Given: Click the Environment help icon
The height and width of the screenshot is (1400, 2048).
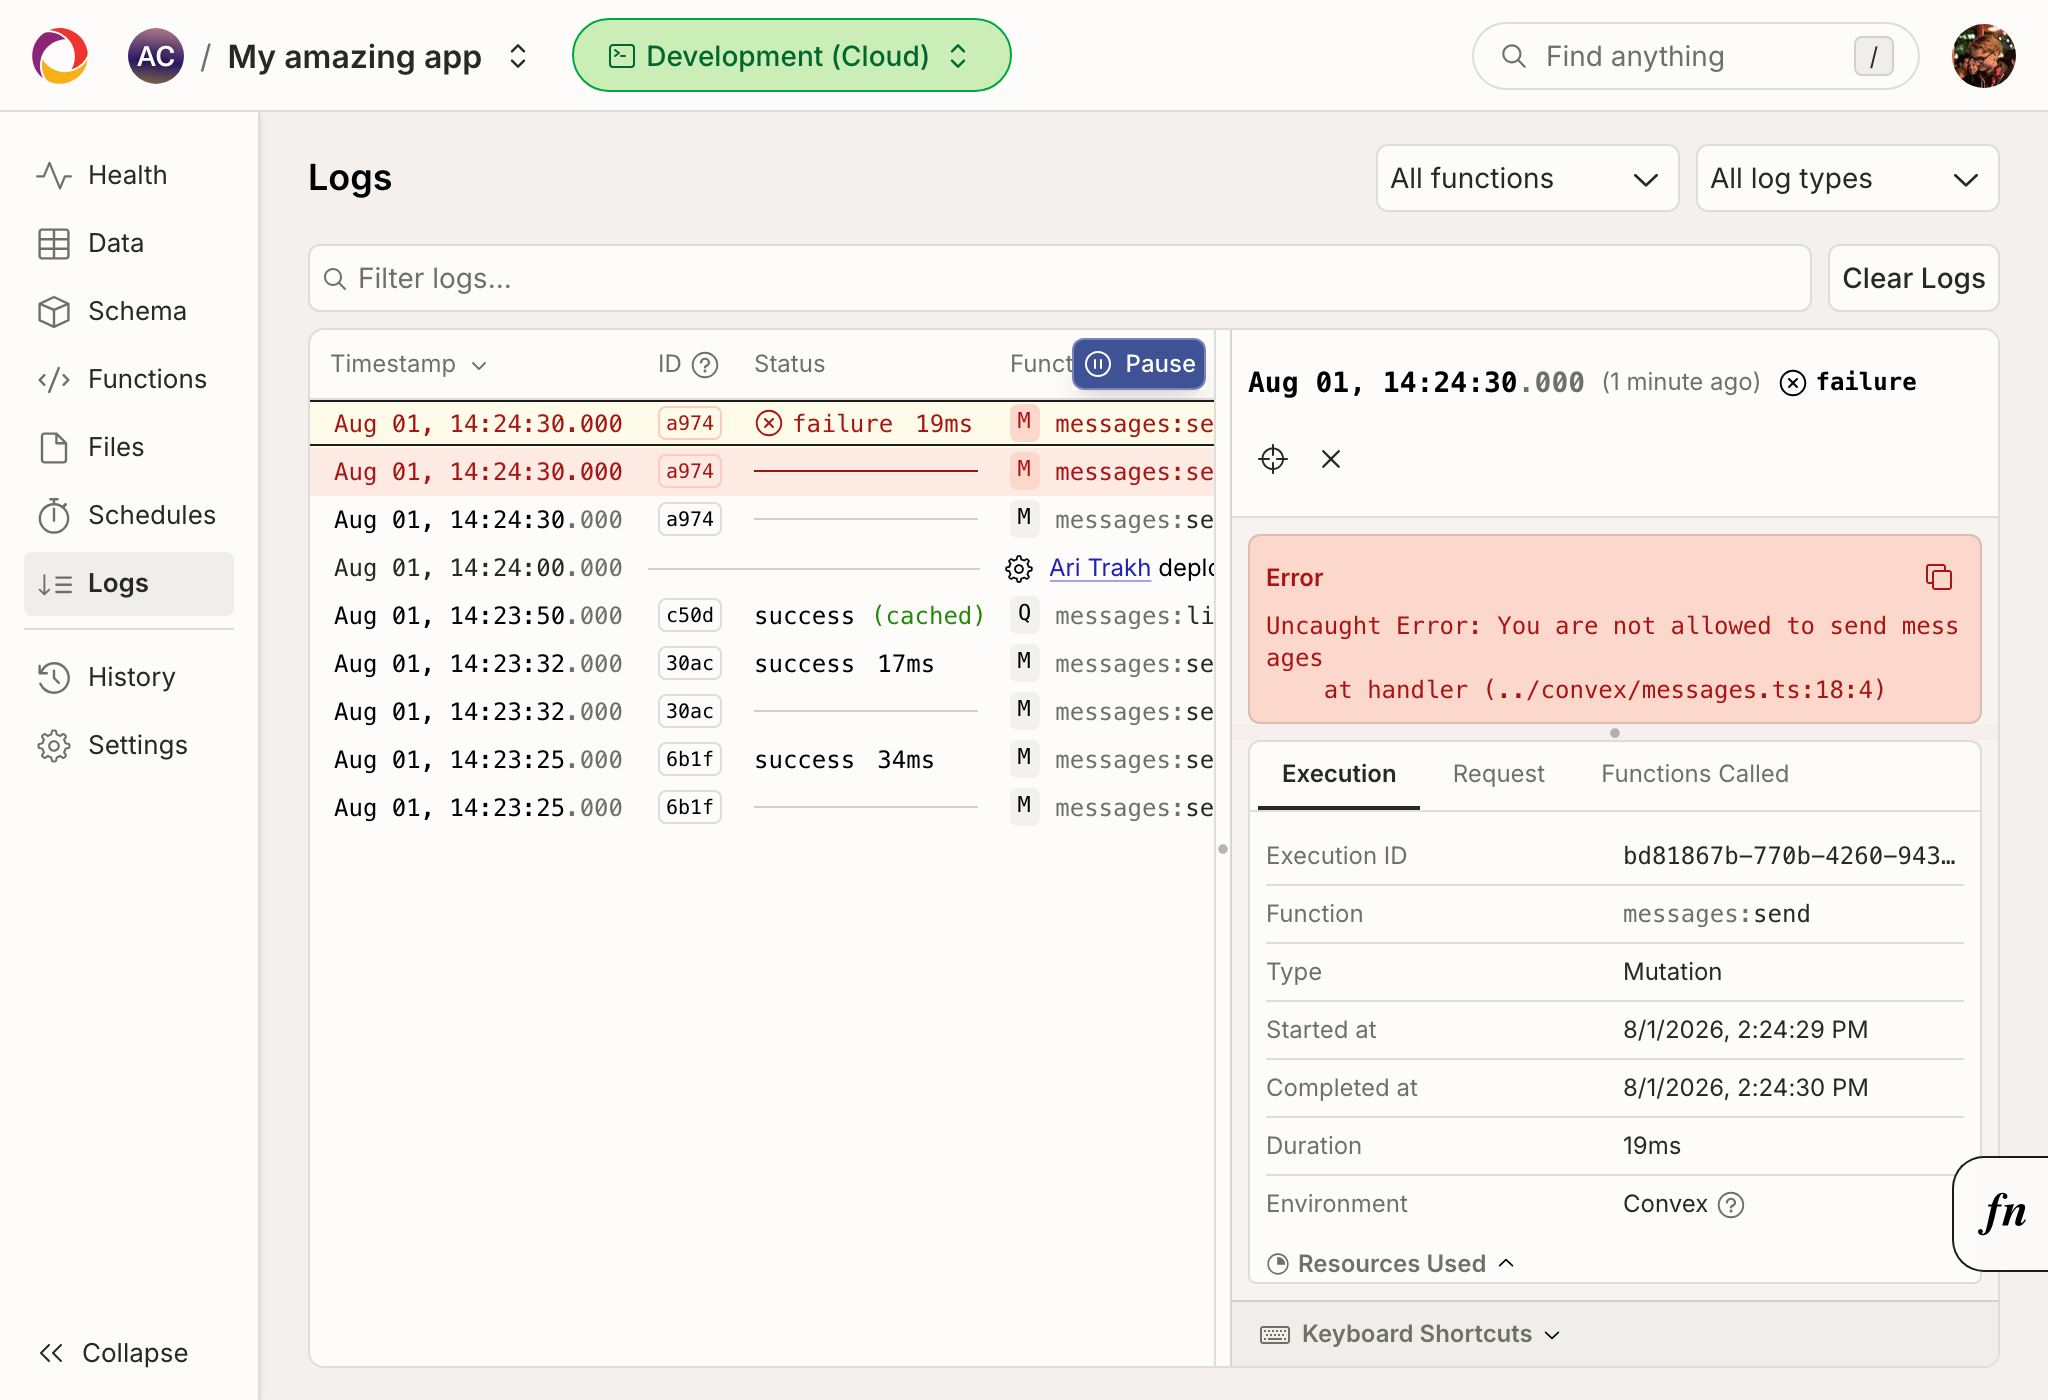Looking at the screenshot, I should point(1731,1205).
